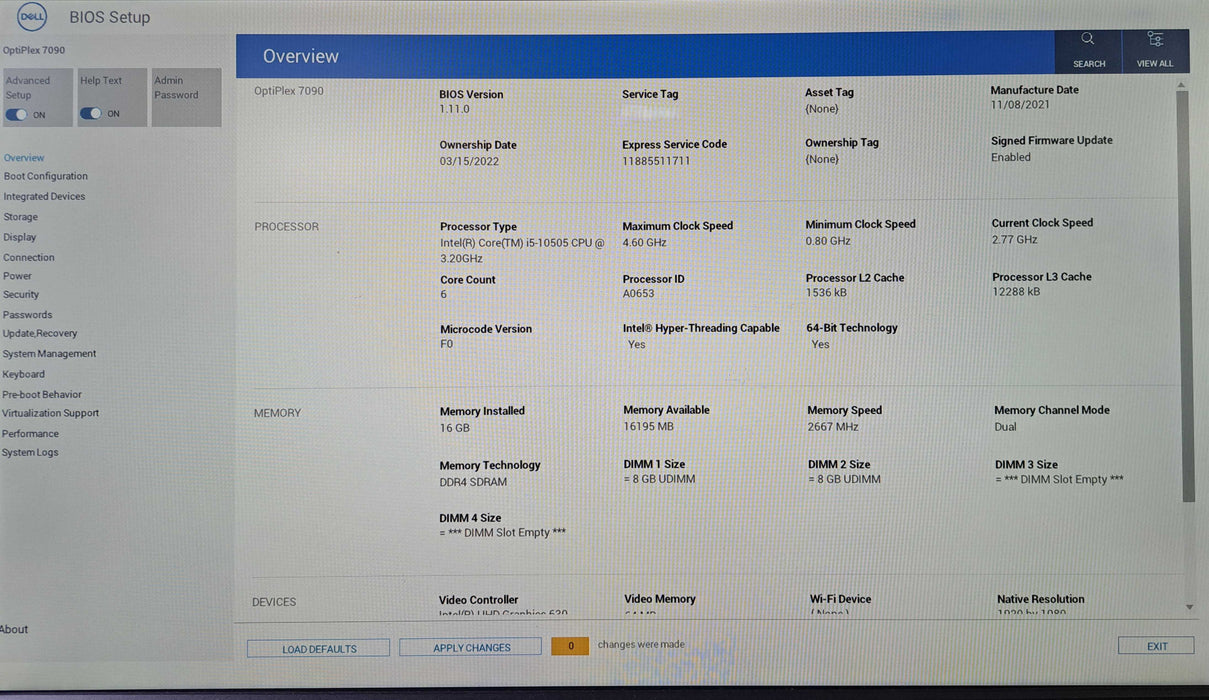
Task: Open Keyboard settings
Action: [23, 374]
